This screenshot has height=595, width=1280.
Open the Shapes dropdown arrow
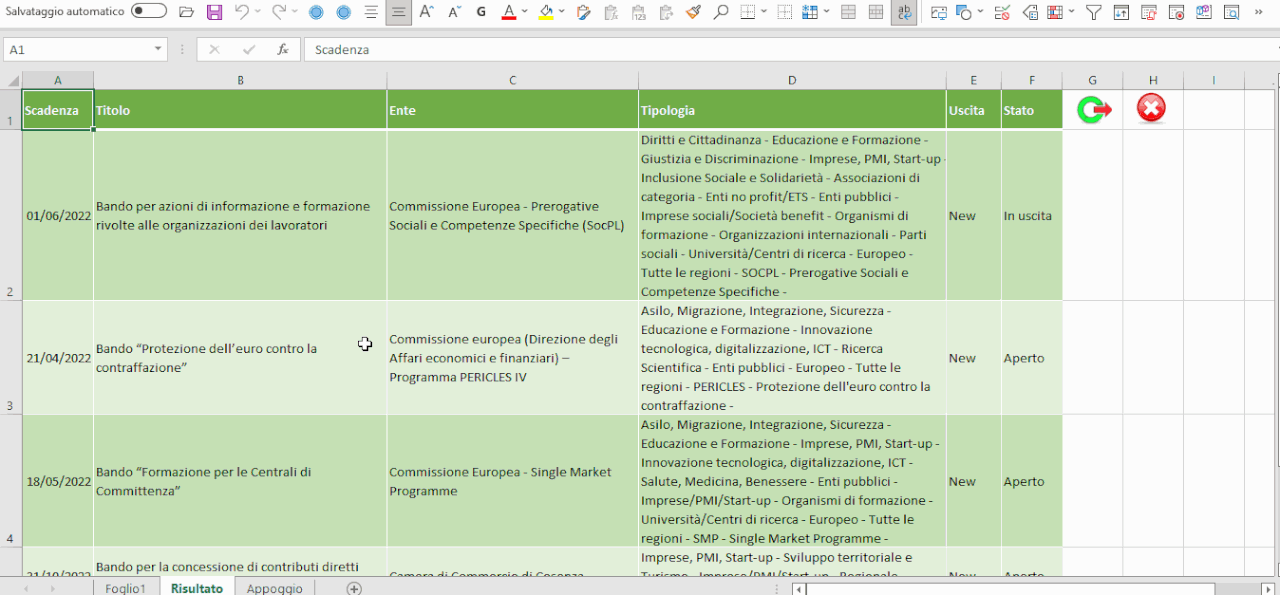981,12
